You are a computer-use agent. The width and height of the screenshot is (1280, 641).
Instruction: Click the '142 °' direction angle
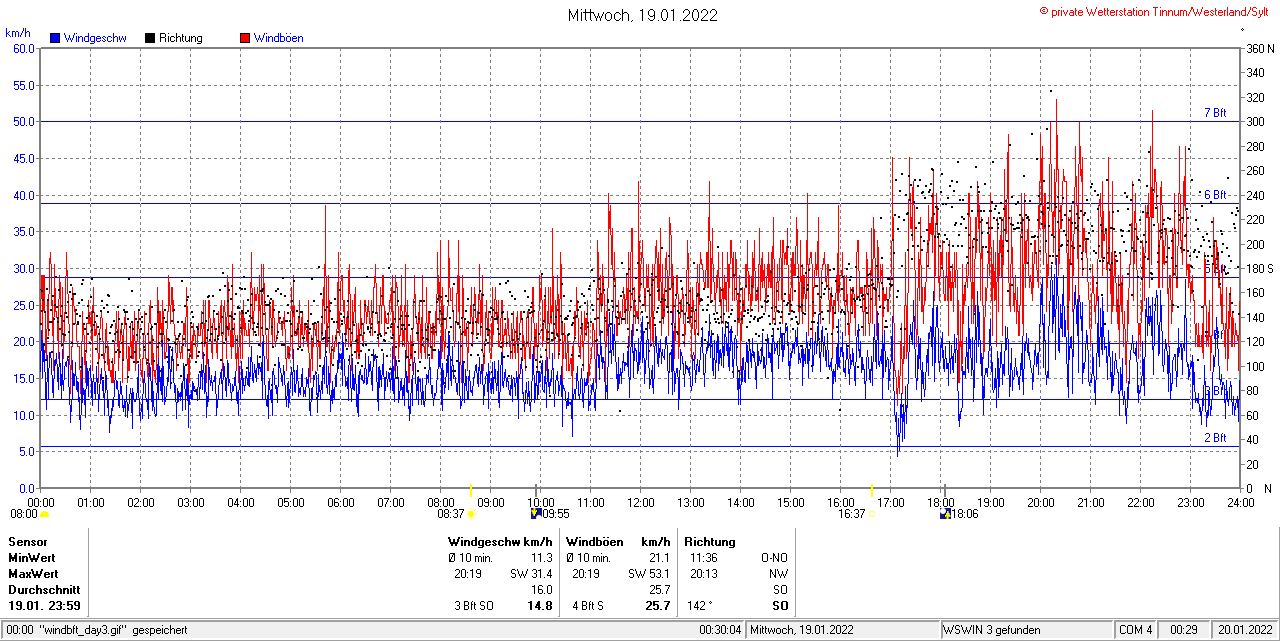coord(699,606)
